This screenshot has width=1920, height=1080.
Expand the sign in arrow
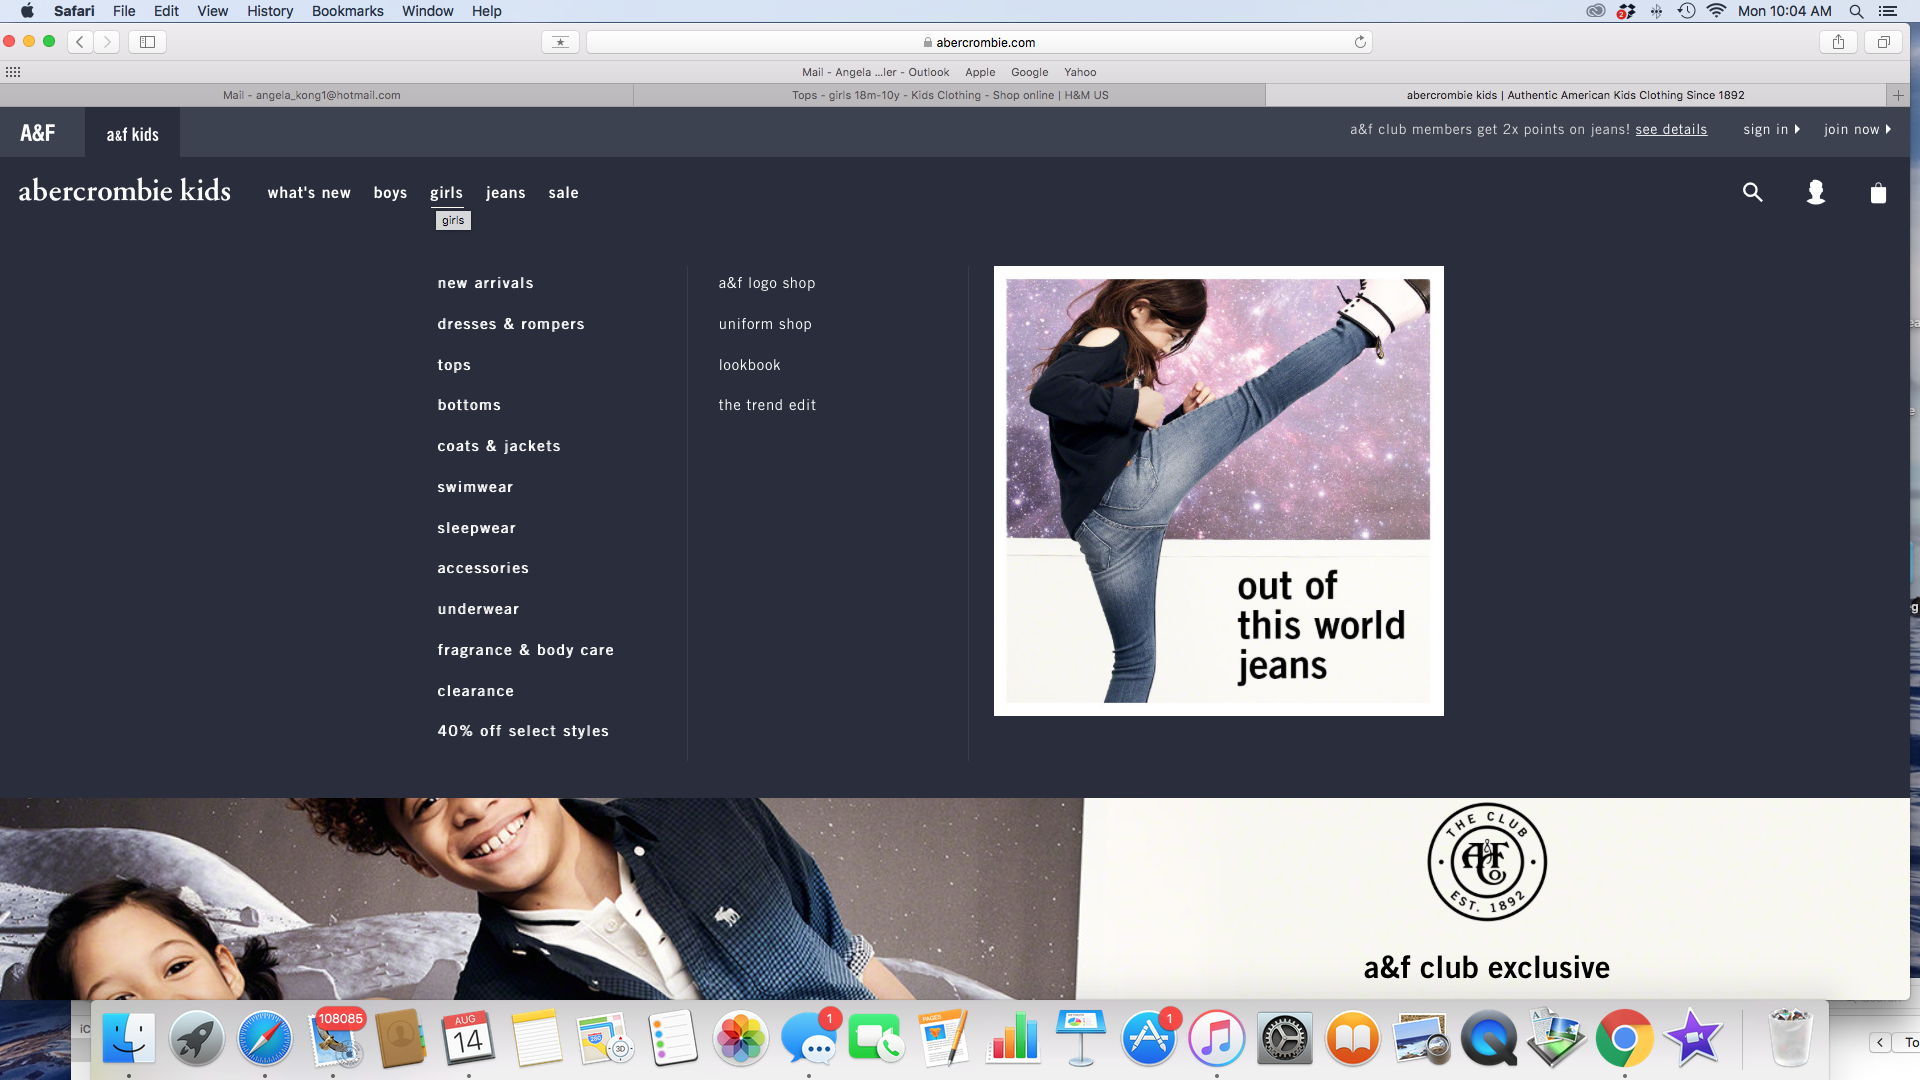pyautogui.click(x=1797, y=129)
